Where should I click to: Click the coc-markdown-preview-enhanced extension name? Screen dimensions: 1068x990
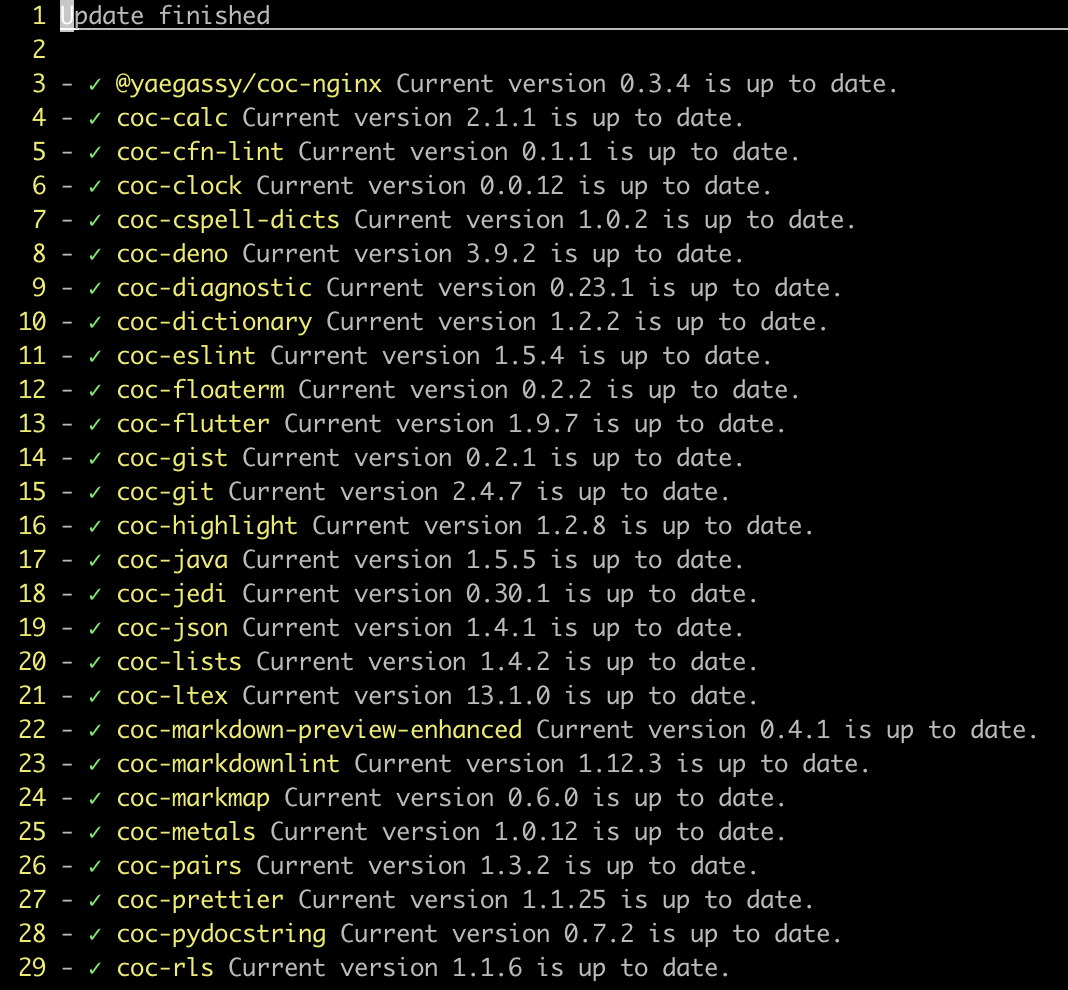(319, 730)
